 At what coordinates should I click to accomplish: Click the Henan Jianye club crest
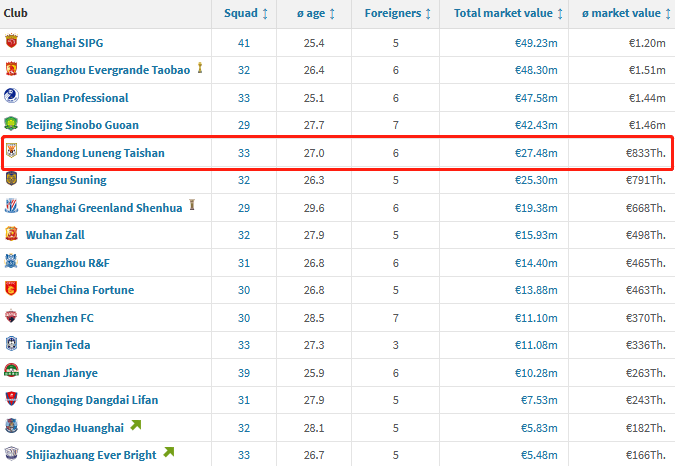click(x=11, y=372)
